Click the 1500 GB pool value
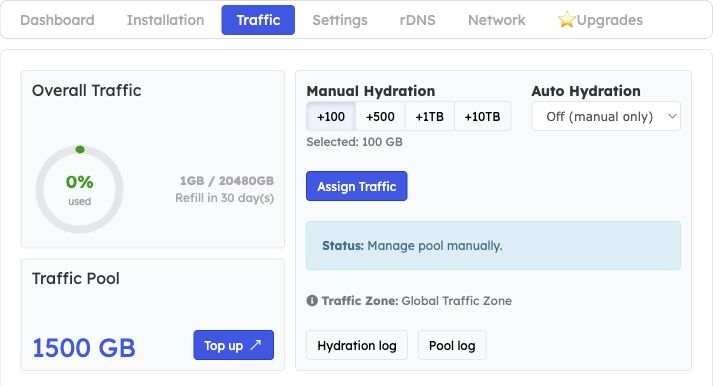713x386 pixels. point(84,348)
